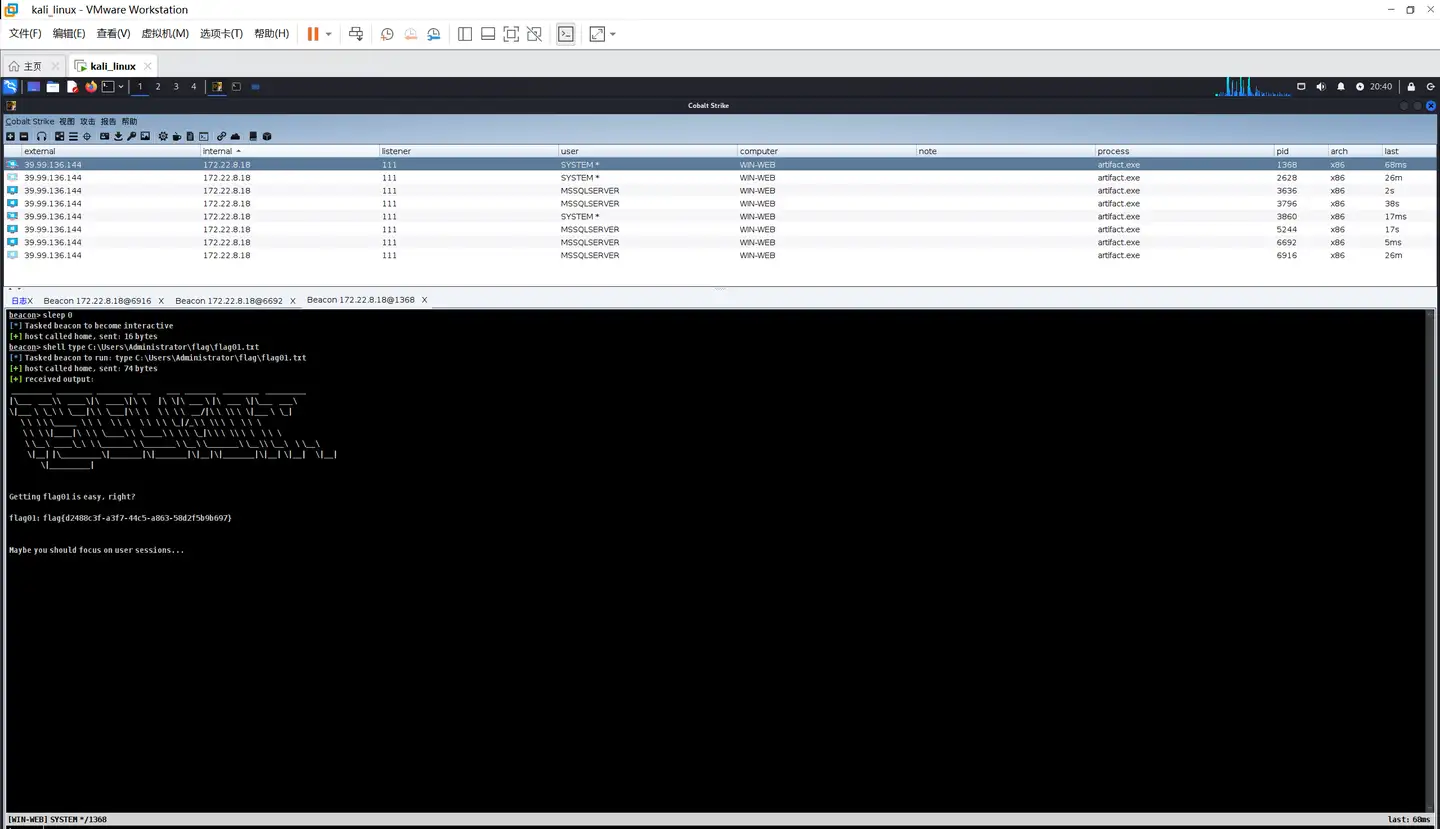Click the Disconnect from team server minus icon
The height and width of the screenshot is (829, 1440).
[24, 136]
